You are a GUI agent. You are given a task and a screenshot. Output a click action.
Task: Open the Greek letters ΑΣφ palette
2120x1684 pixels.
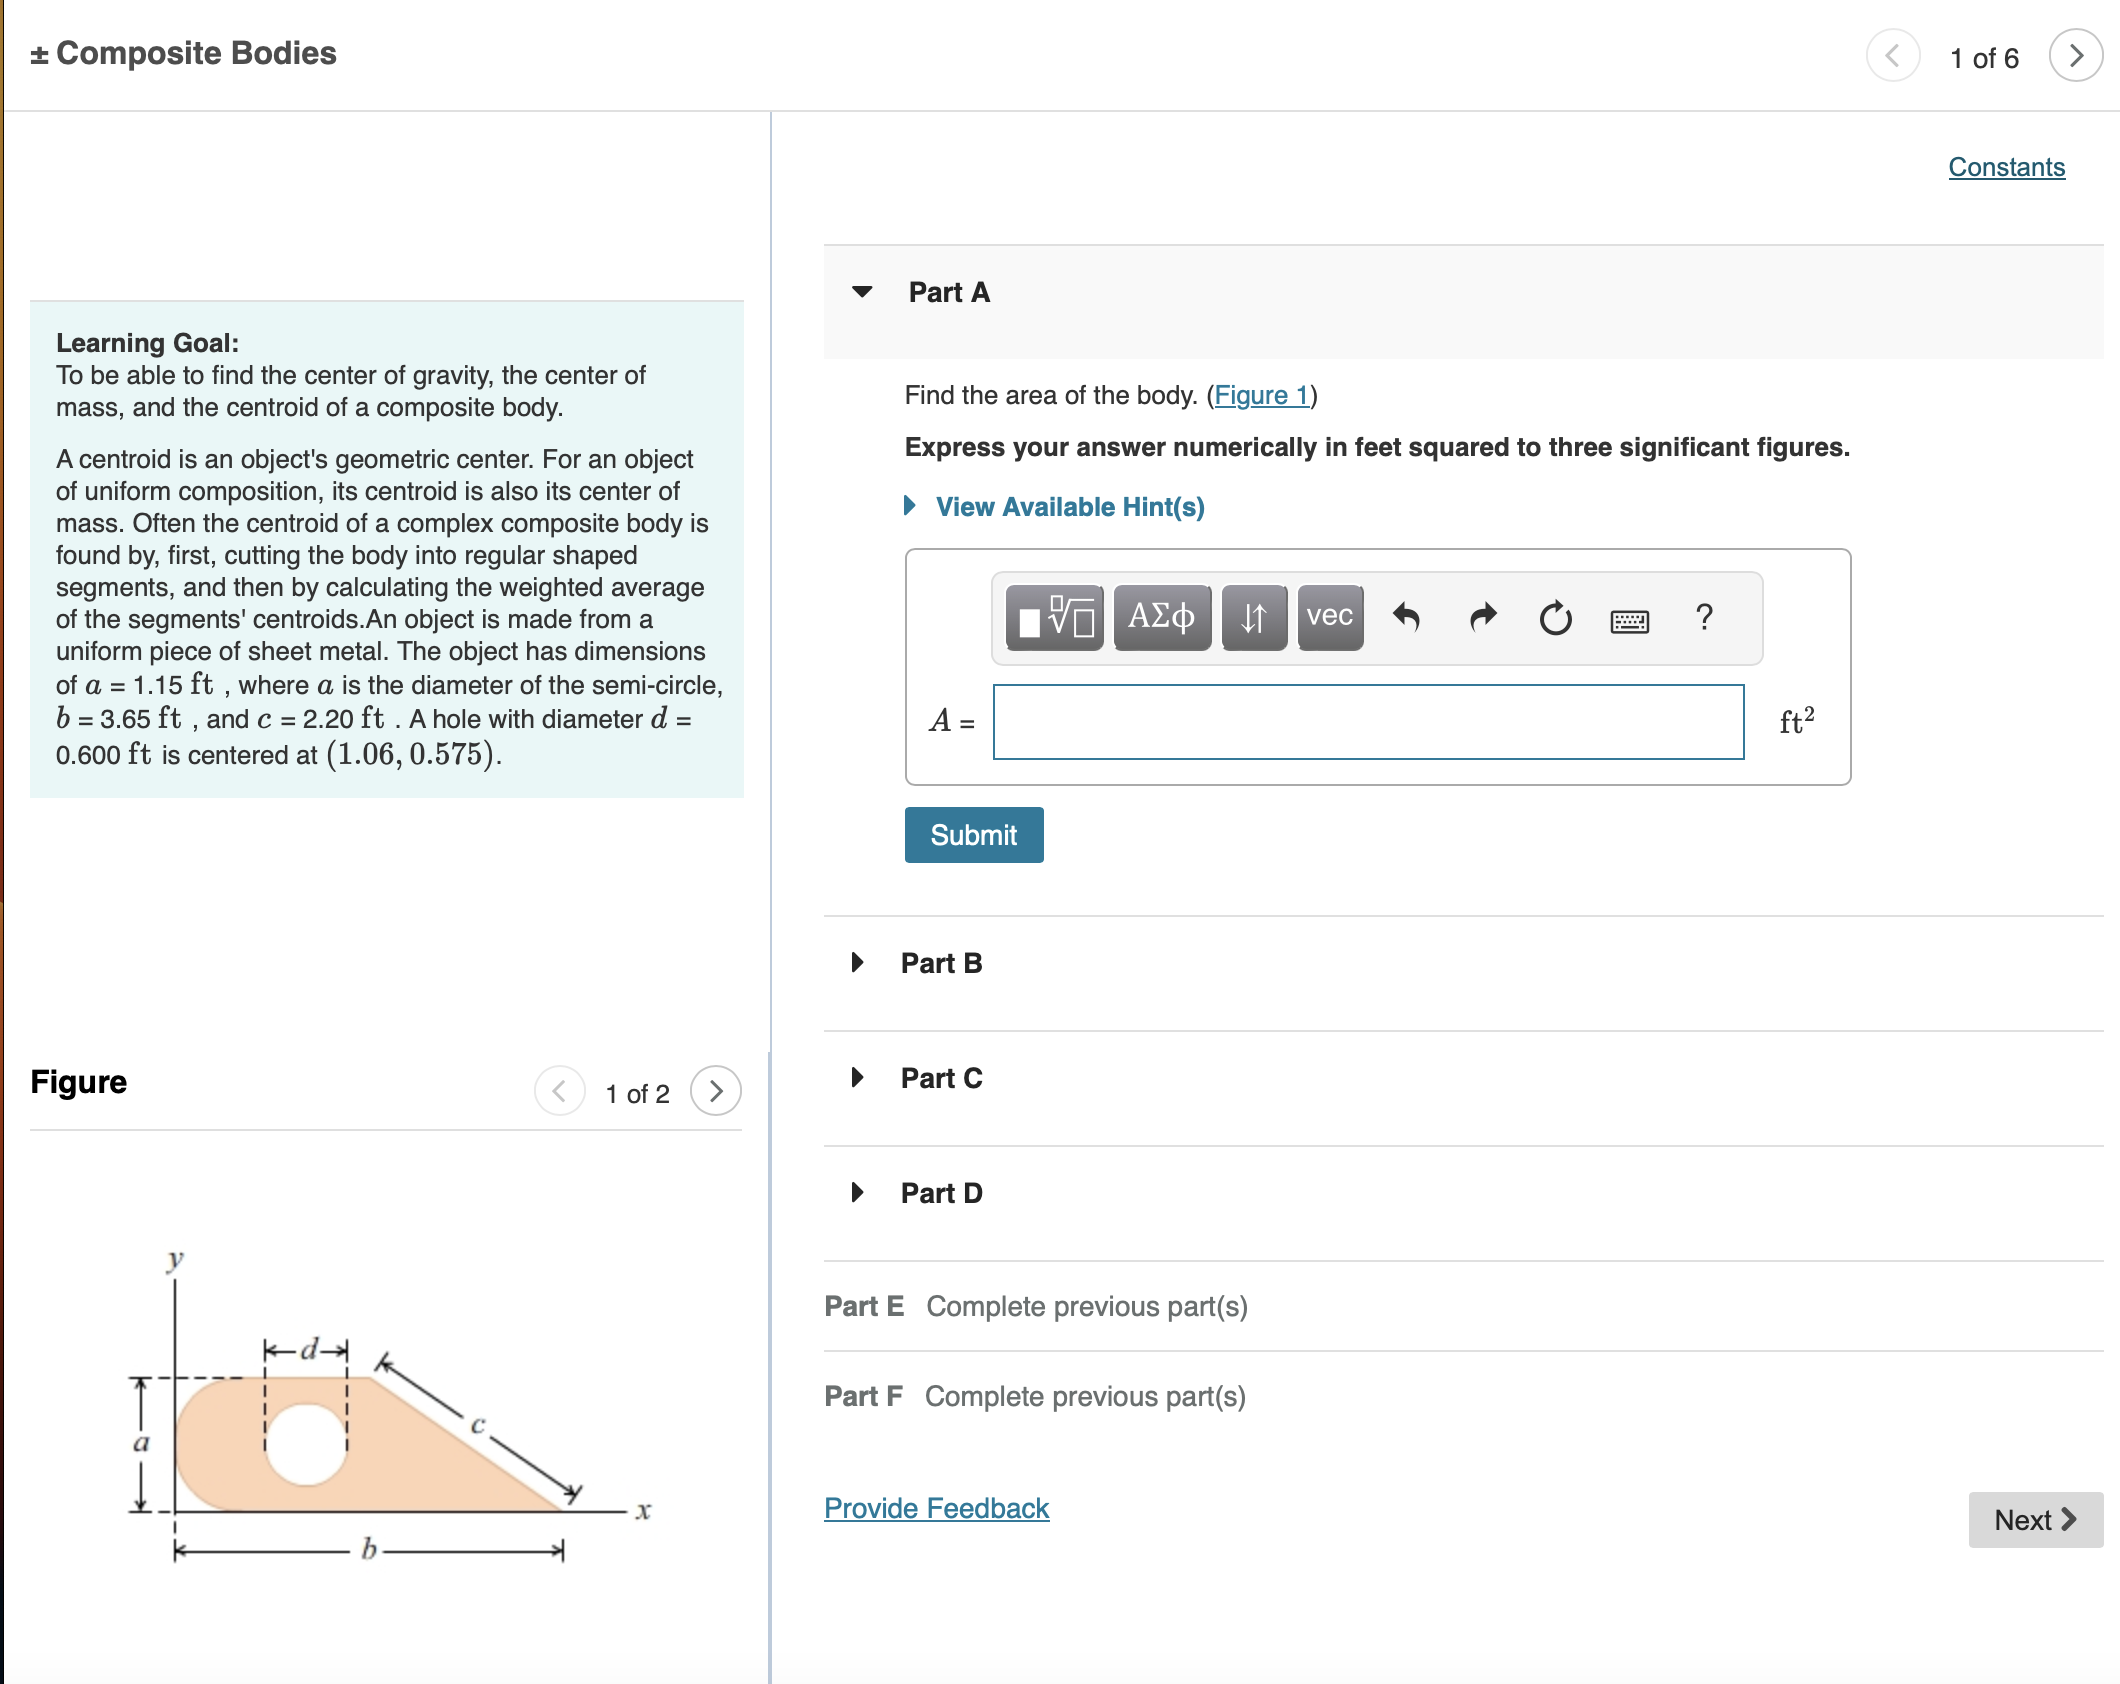click(1161, 618)
